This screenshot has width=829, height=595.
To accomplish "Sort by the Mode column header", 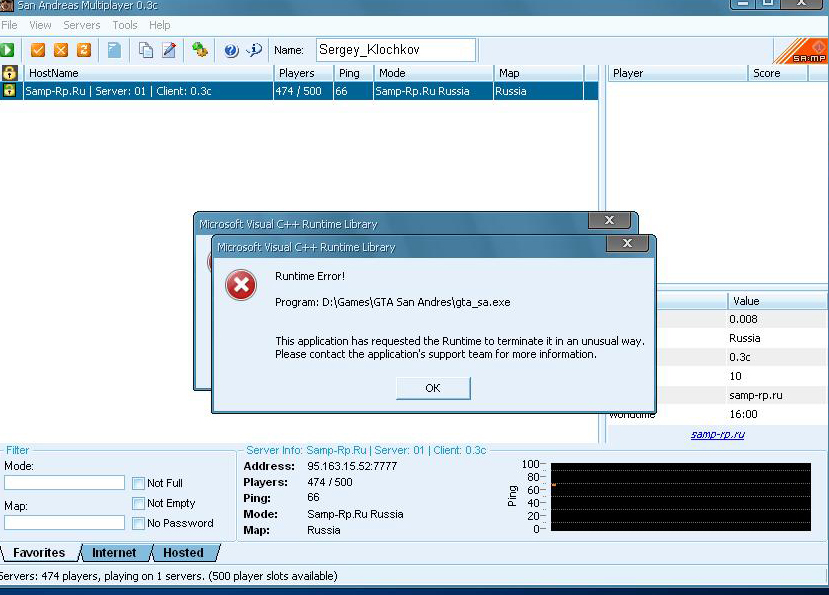I will pyautogui.click(x=434, y=73).
